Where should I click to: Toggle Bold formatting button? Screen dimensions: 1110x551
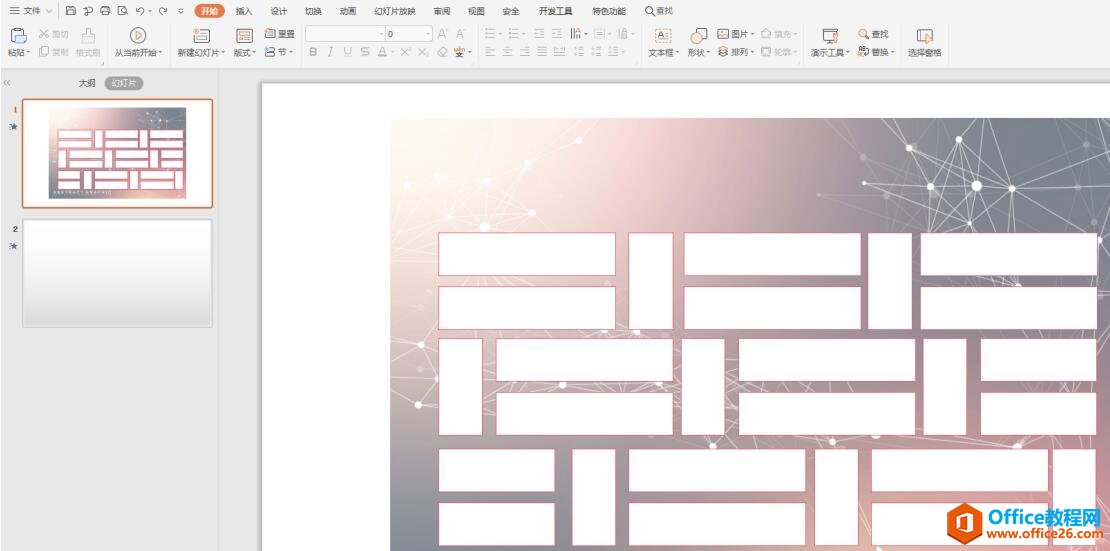tap(313, 52)
